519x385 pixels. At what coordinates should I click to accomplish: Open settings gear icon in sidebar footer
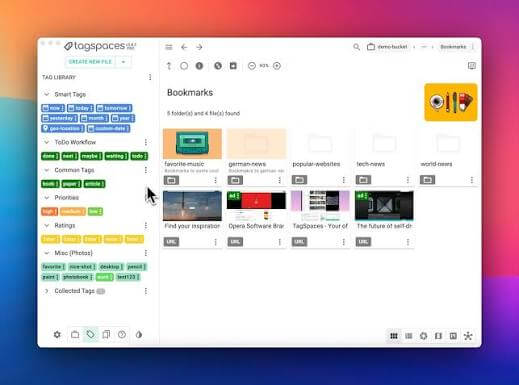point(57,334)
